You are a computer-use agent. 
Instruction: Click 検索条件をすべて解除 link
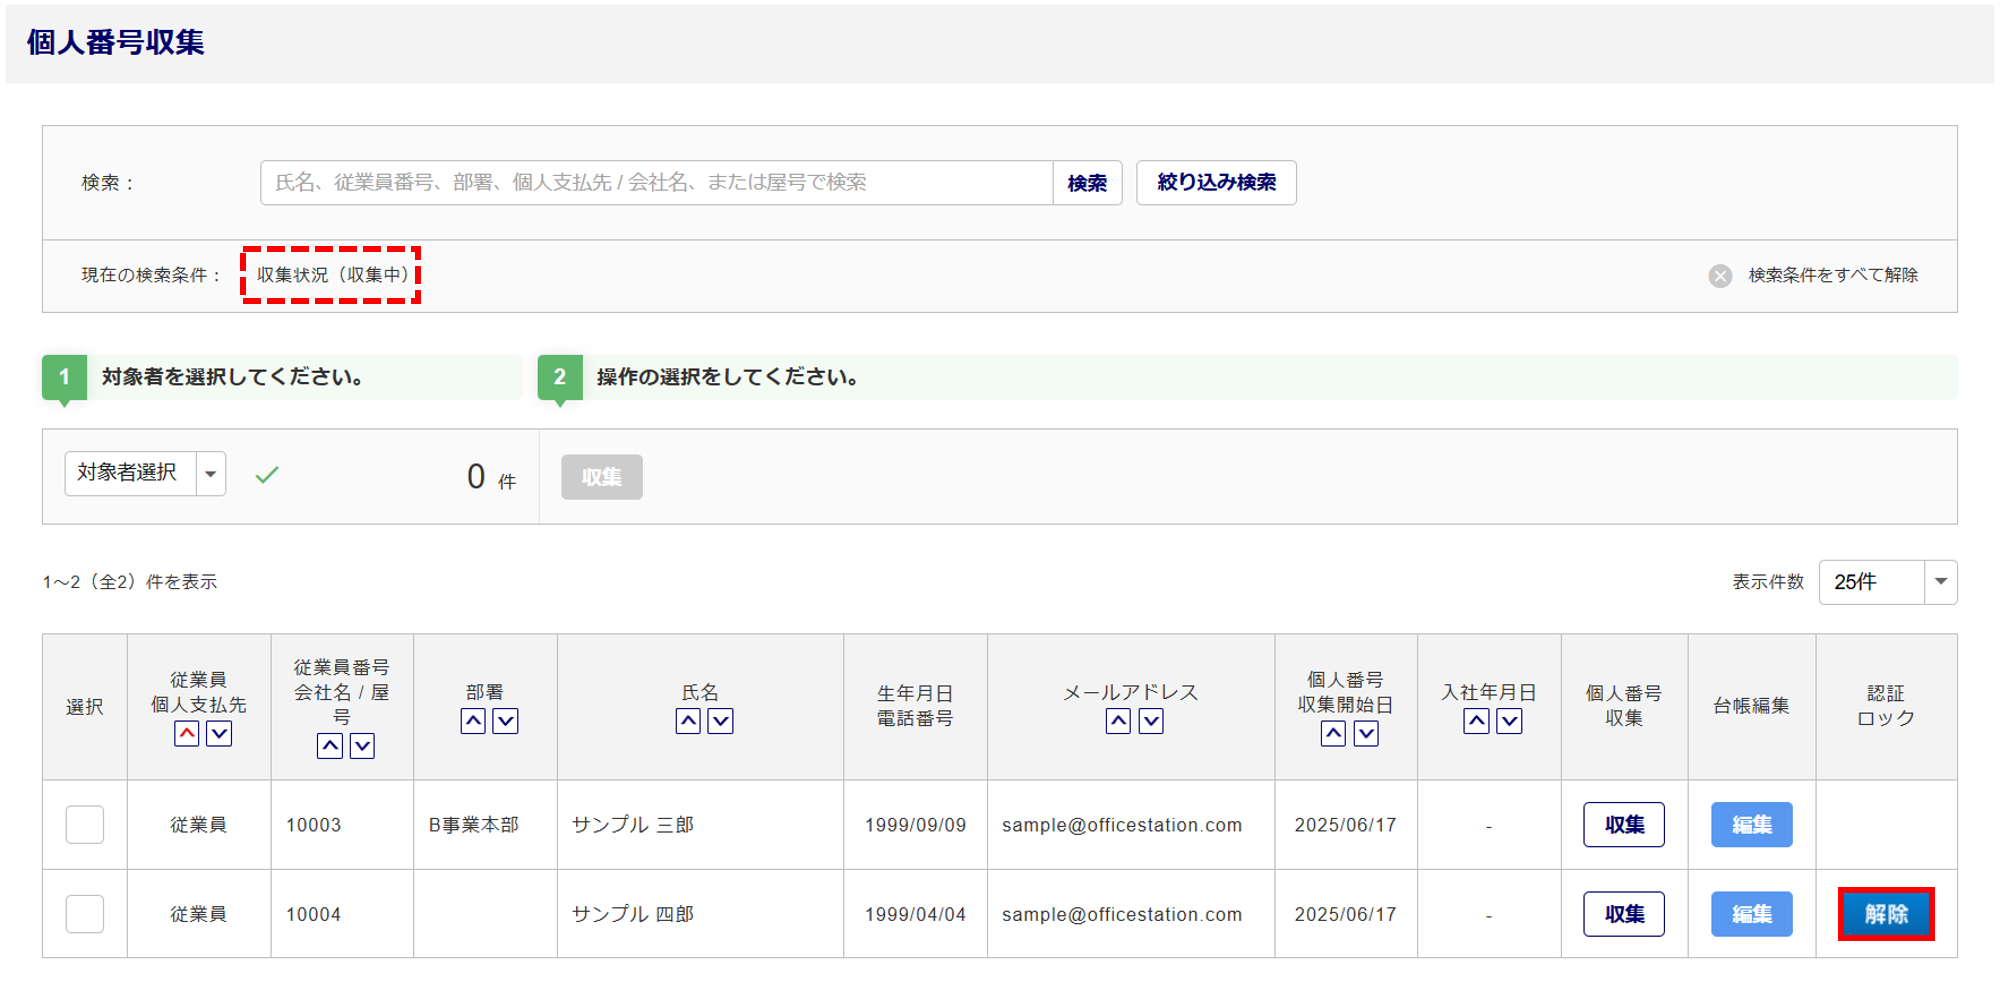click(1833, 275)
